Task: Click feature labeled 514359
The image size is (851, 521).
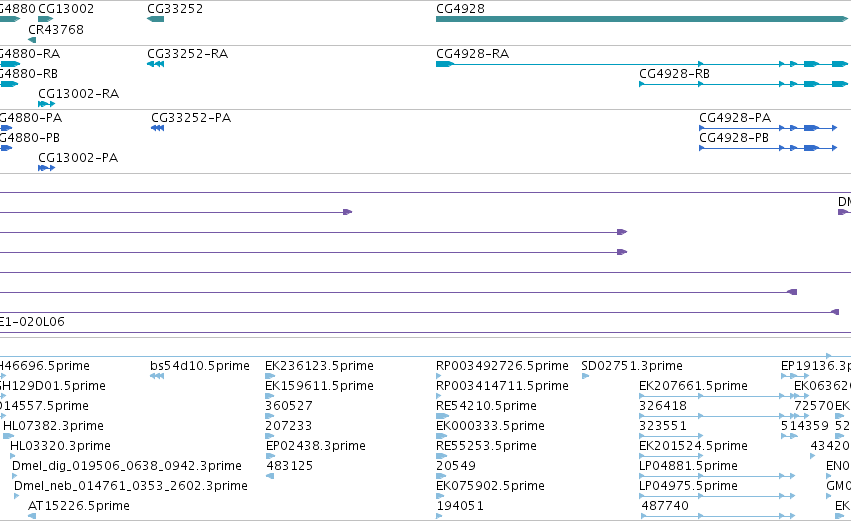Action: pos(804,426)
